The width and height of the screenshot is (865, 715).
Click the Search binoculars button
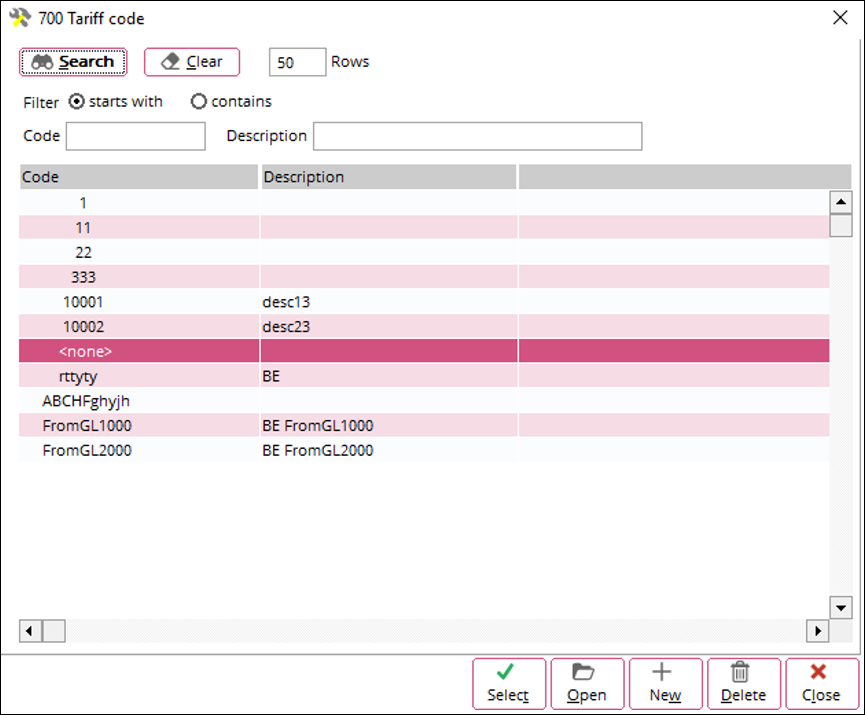click(x=73, y=62)
